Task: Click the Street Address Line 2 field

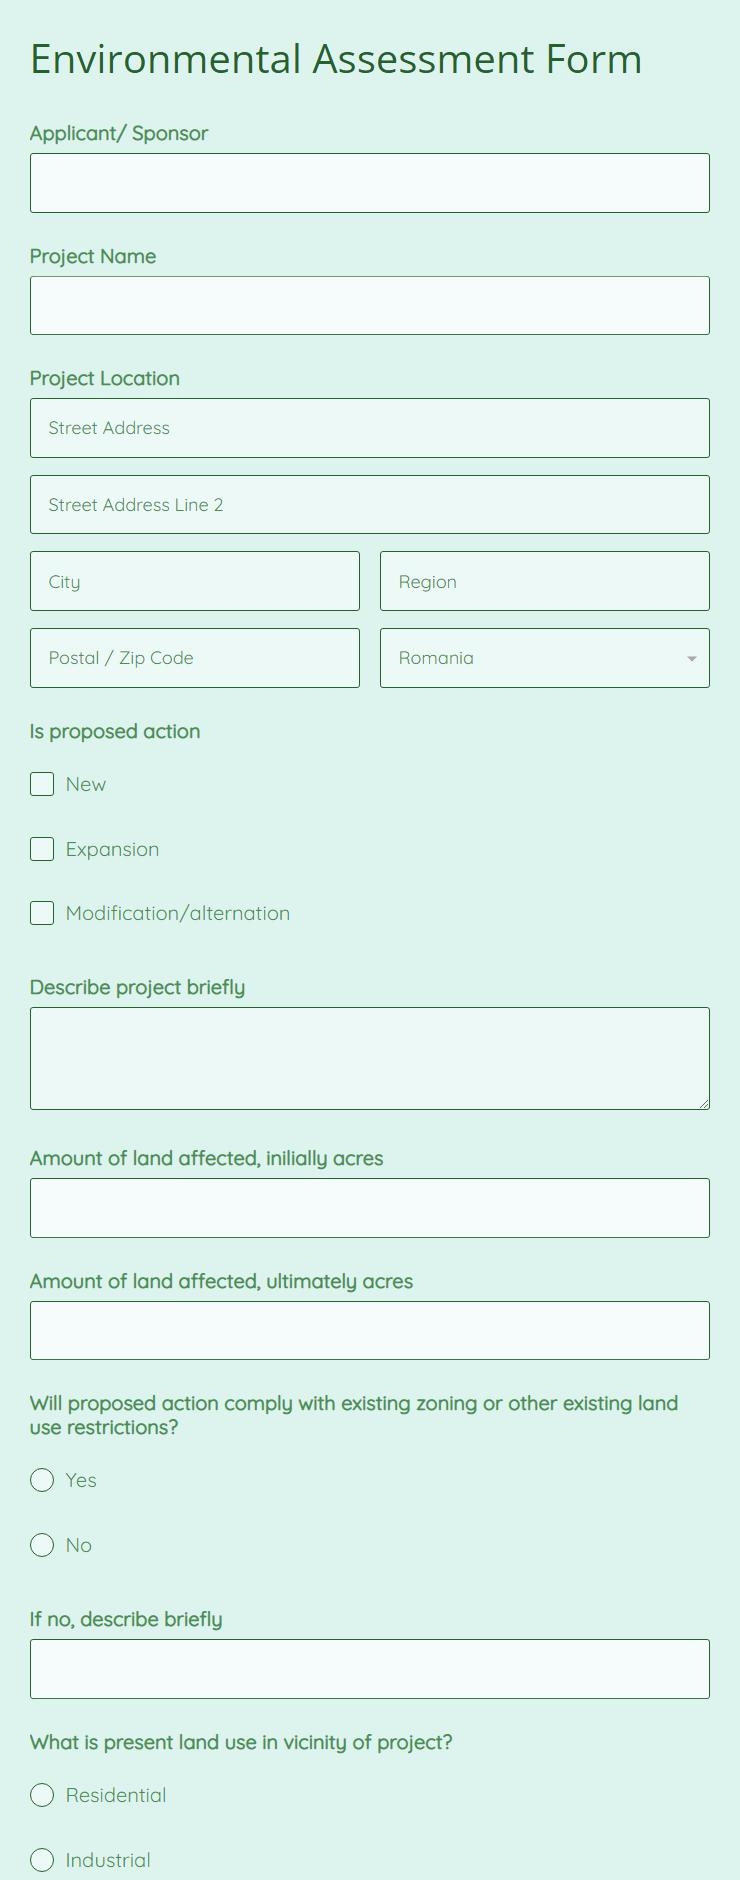Action: (x=369, y=504)
